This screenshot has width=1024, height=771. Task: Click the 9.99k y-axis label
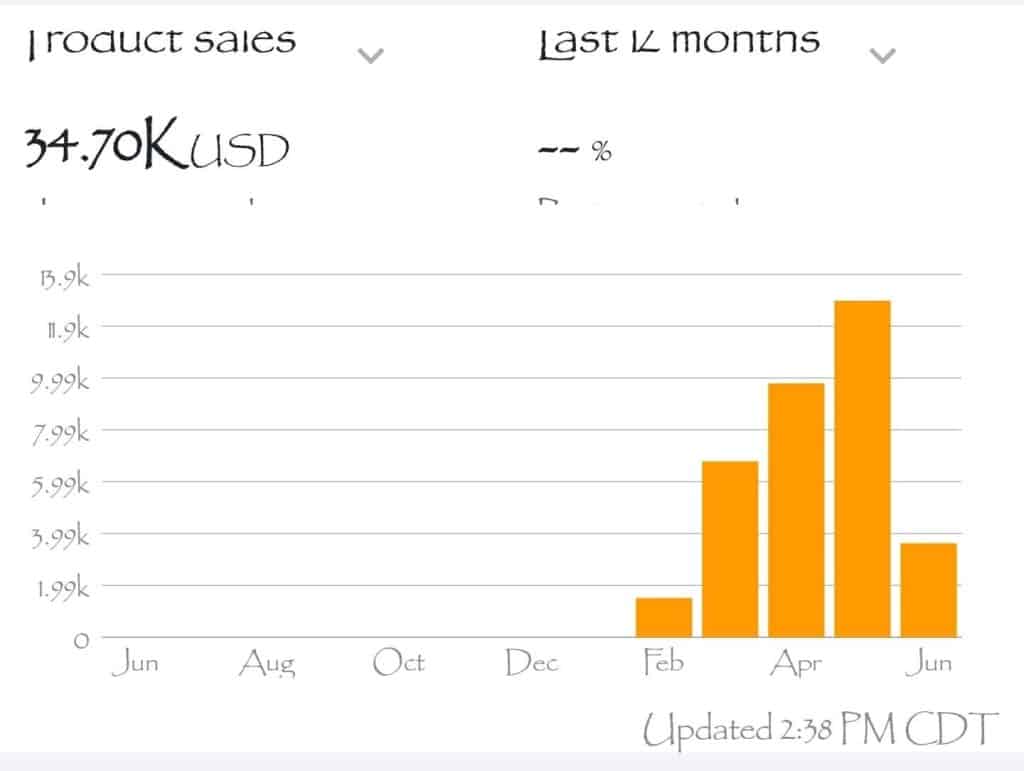tap(59, 381)
